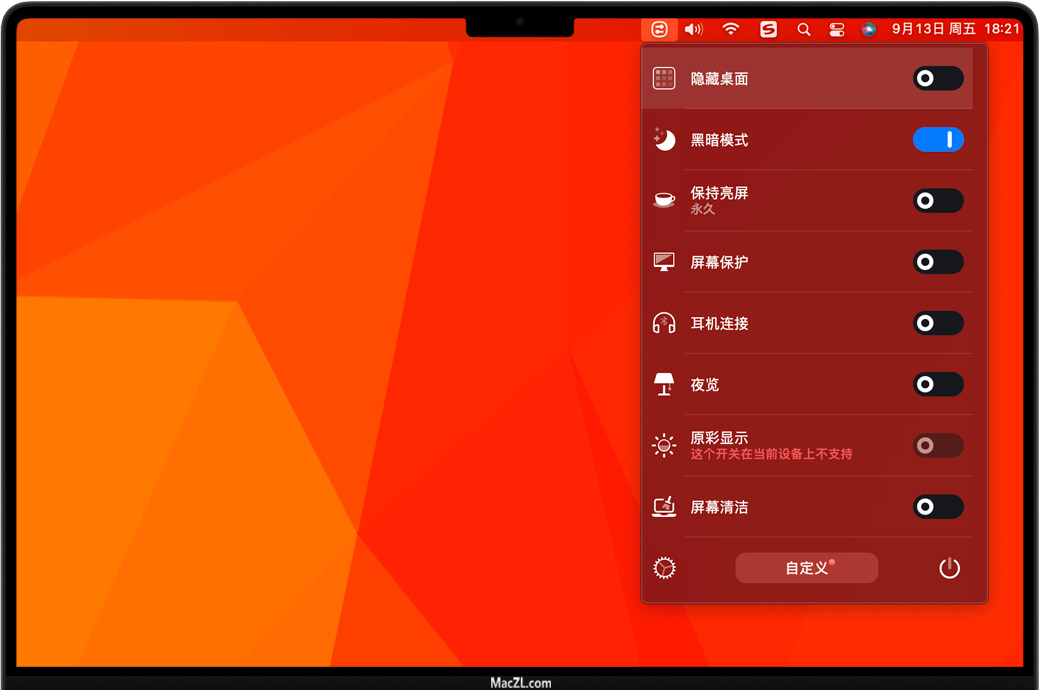1040x690 pixels.
Task: Open preferences via gear icon
Action: [x=664, y=568]
